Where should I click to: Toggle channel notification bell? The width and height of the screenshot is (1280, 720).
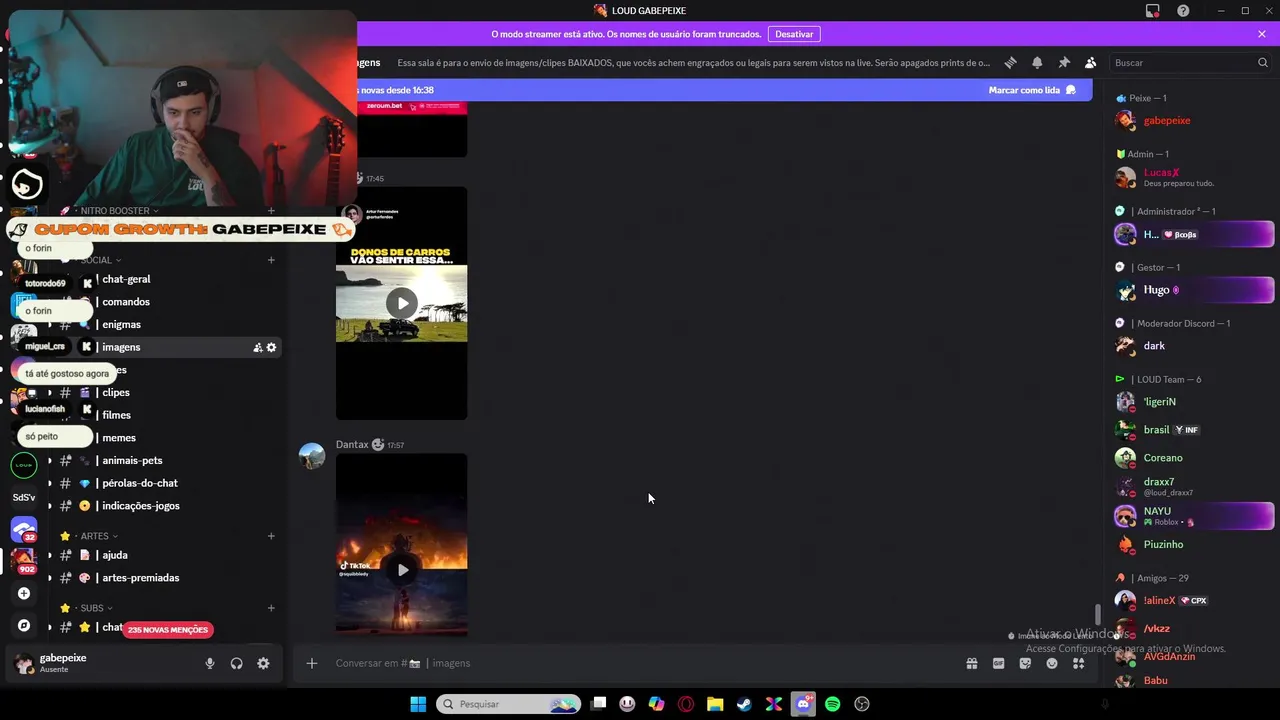point(1037,62)
